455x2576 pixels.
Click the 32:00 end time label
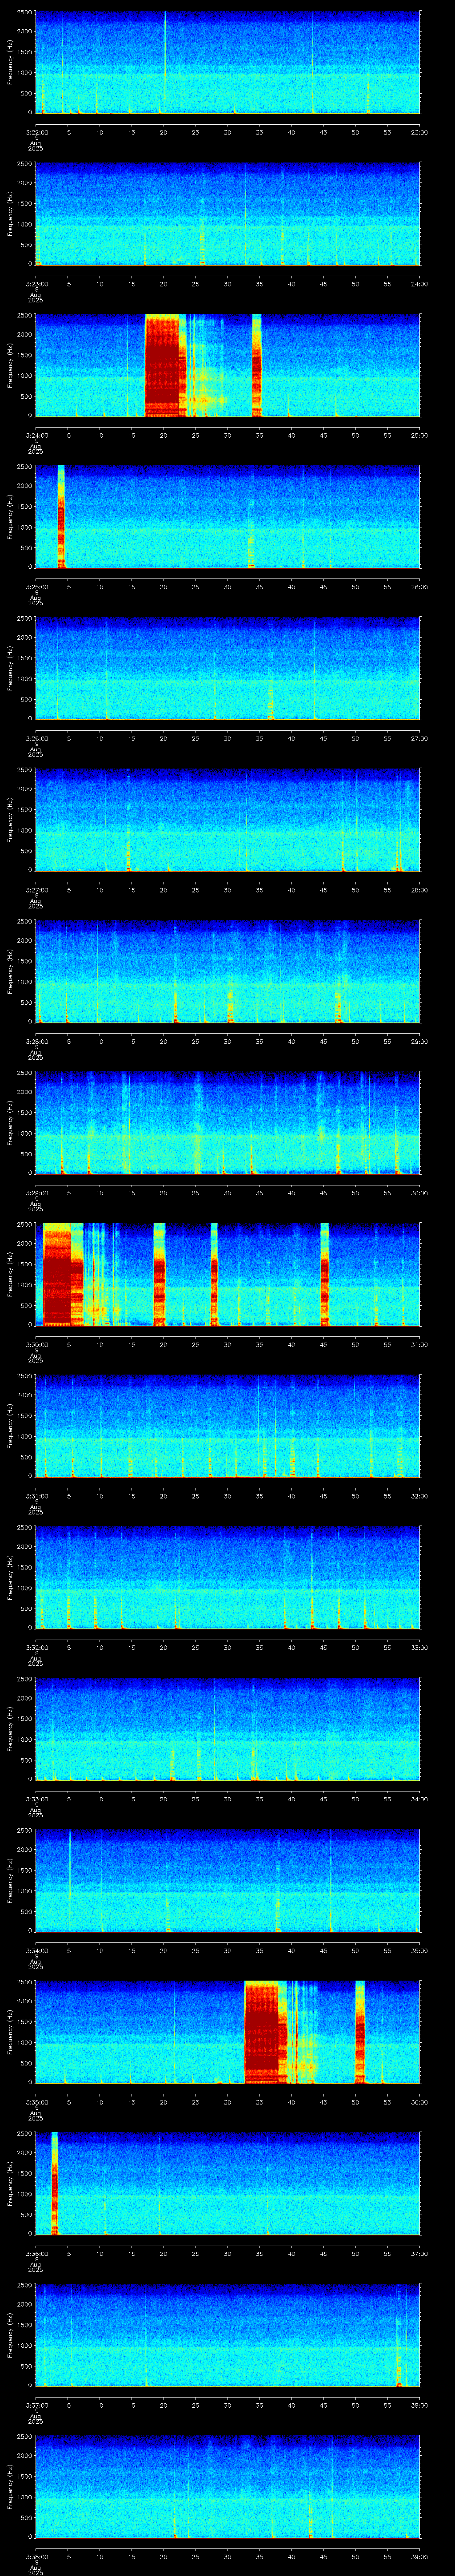point(419,1496)
